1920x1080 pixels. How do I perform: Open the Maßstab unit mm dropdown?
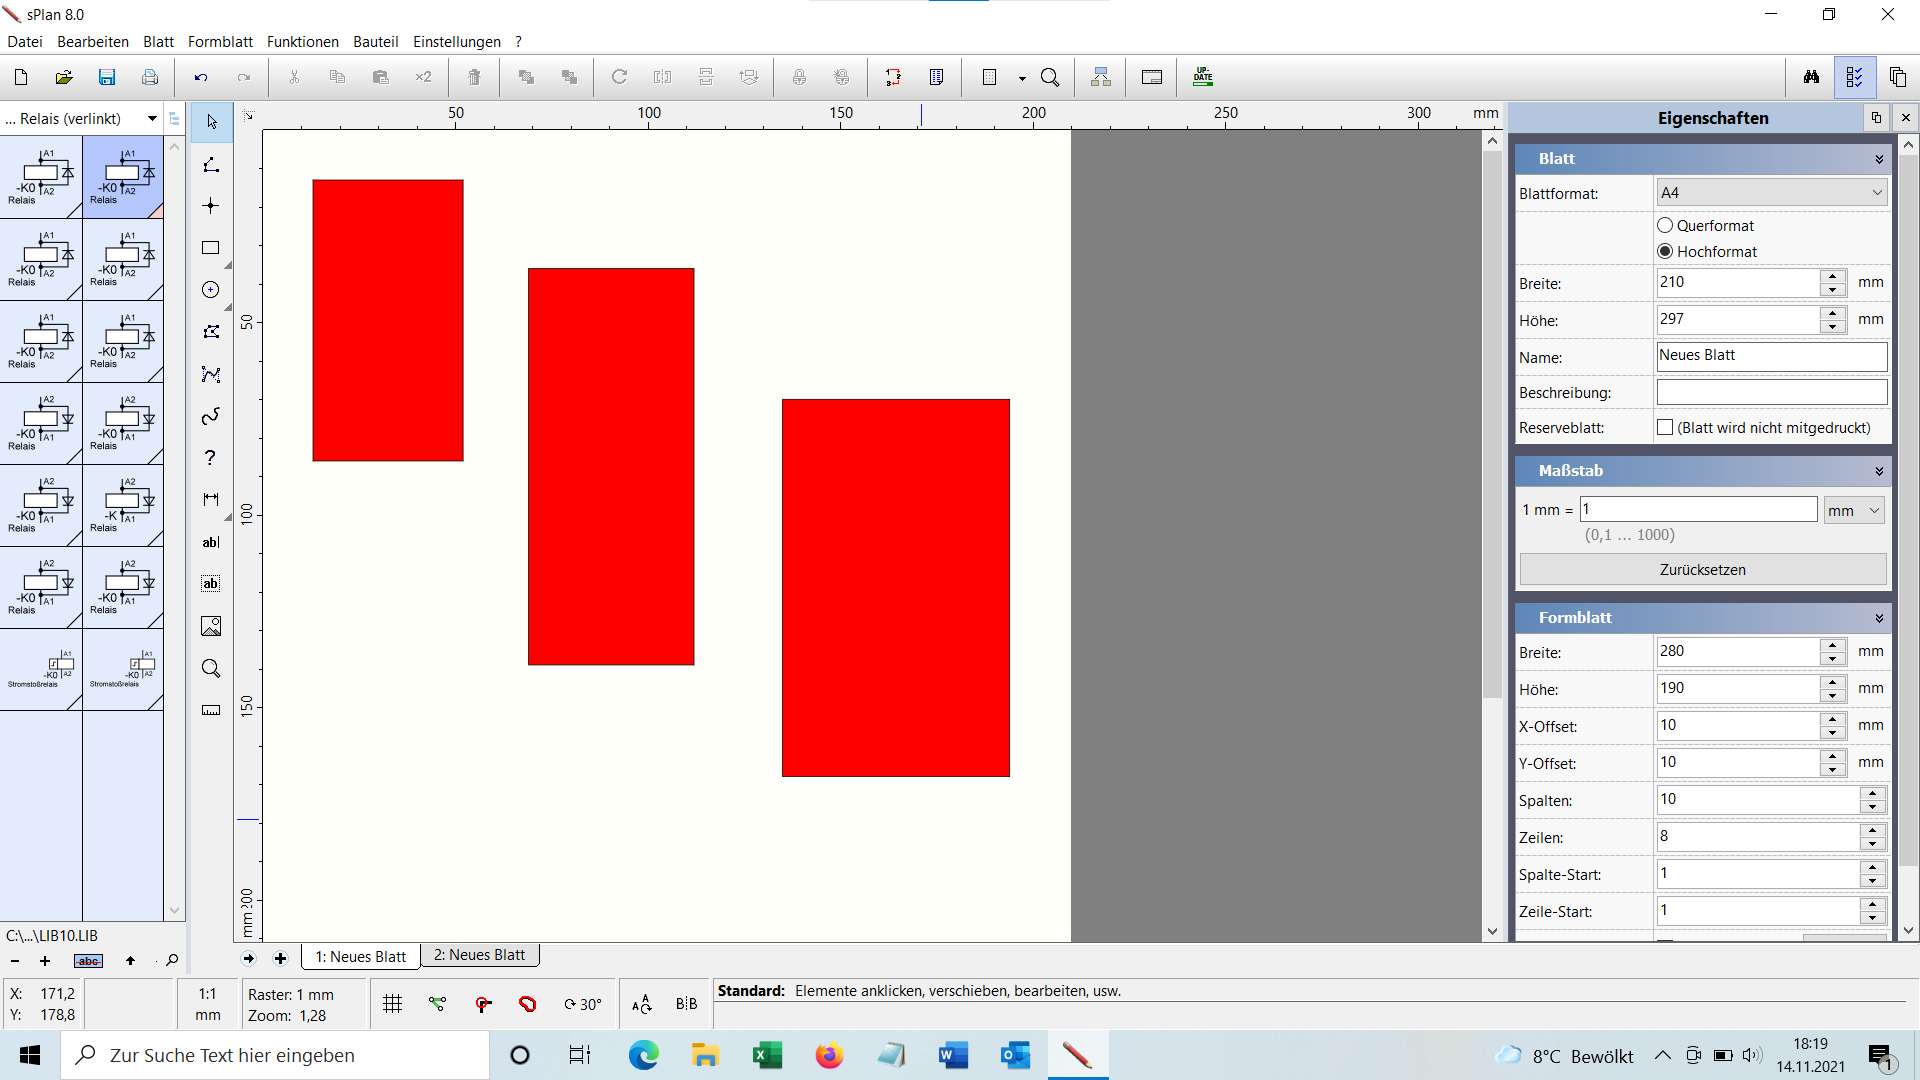tap(1855, 510)
